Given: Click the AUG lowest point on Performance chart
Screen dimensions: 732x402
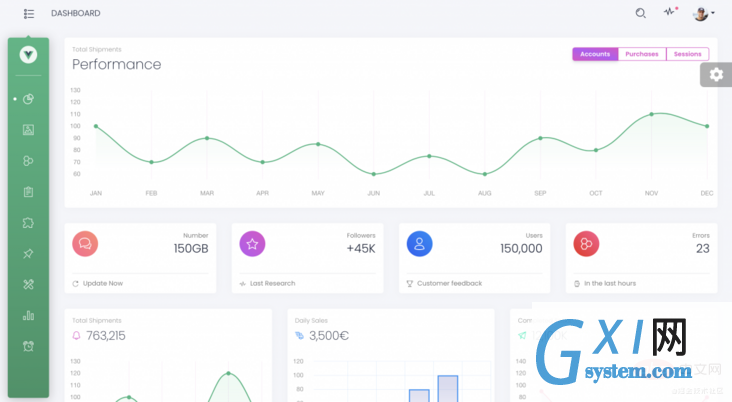Looking at the screenshot, I should tap(485, 174).
